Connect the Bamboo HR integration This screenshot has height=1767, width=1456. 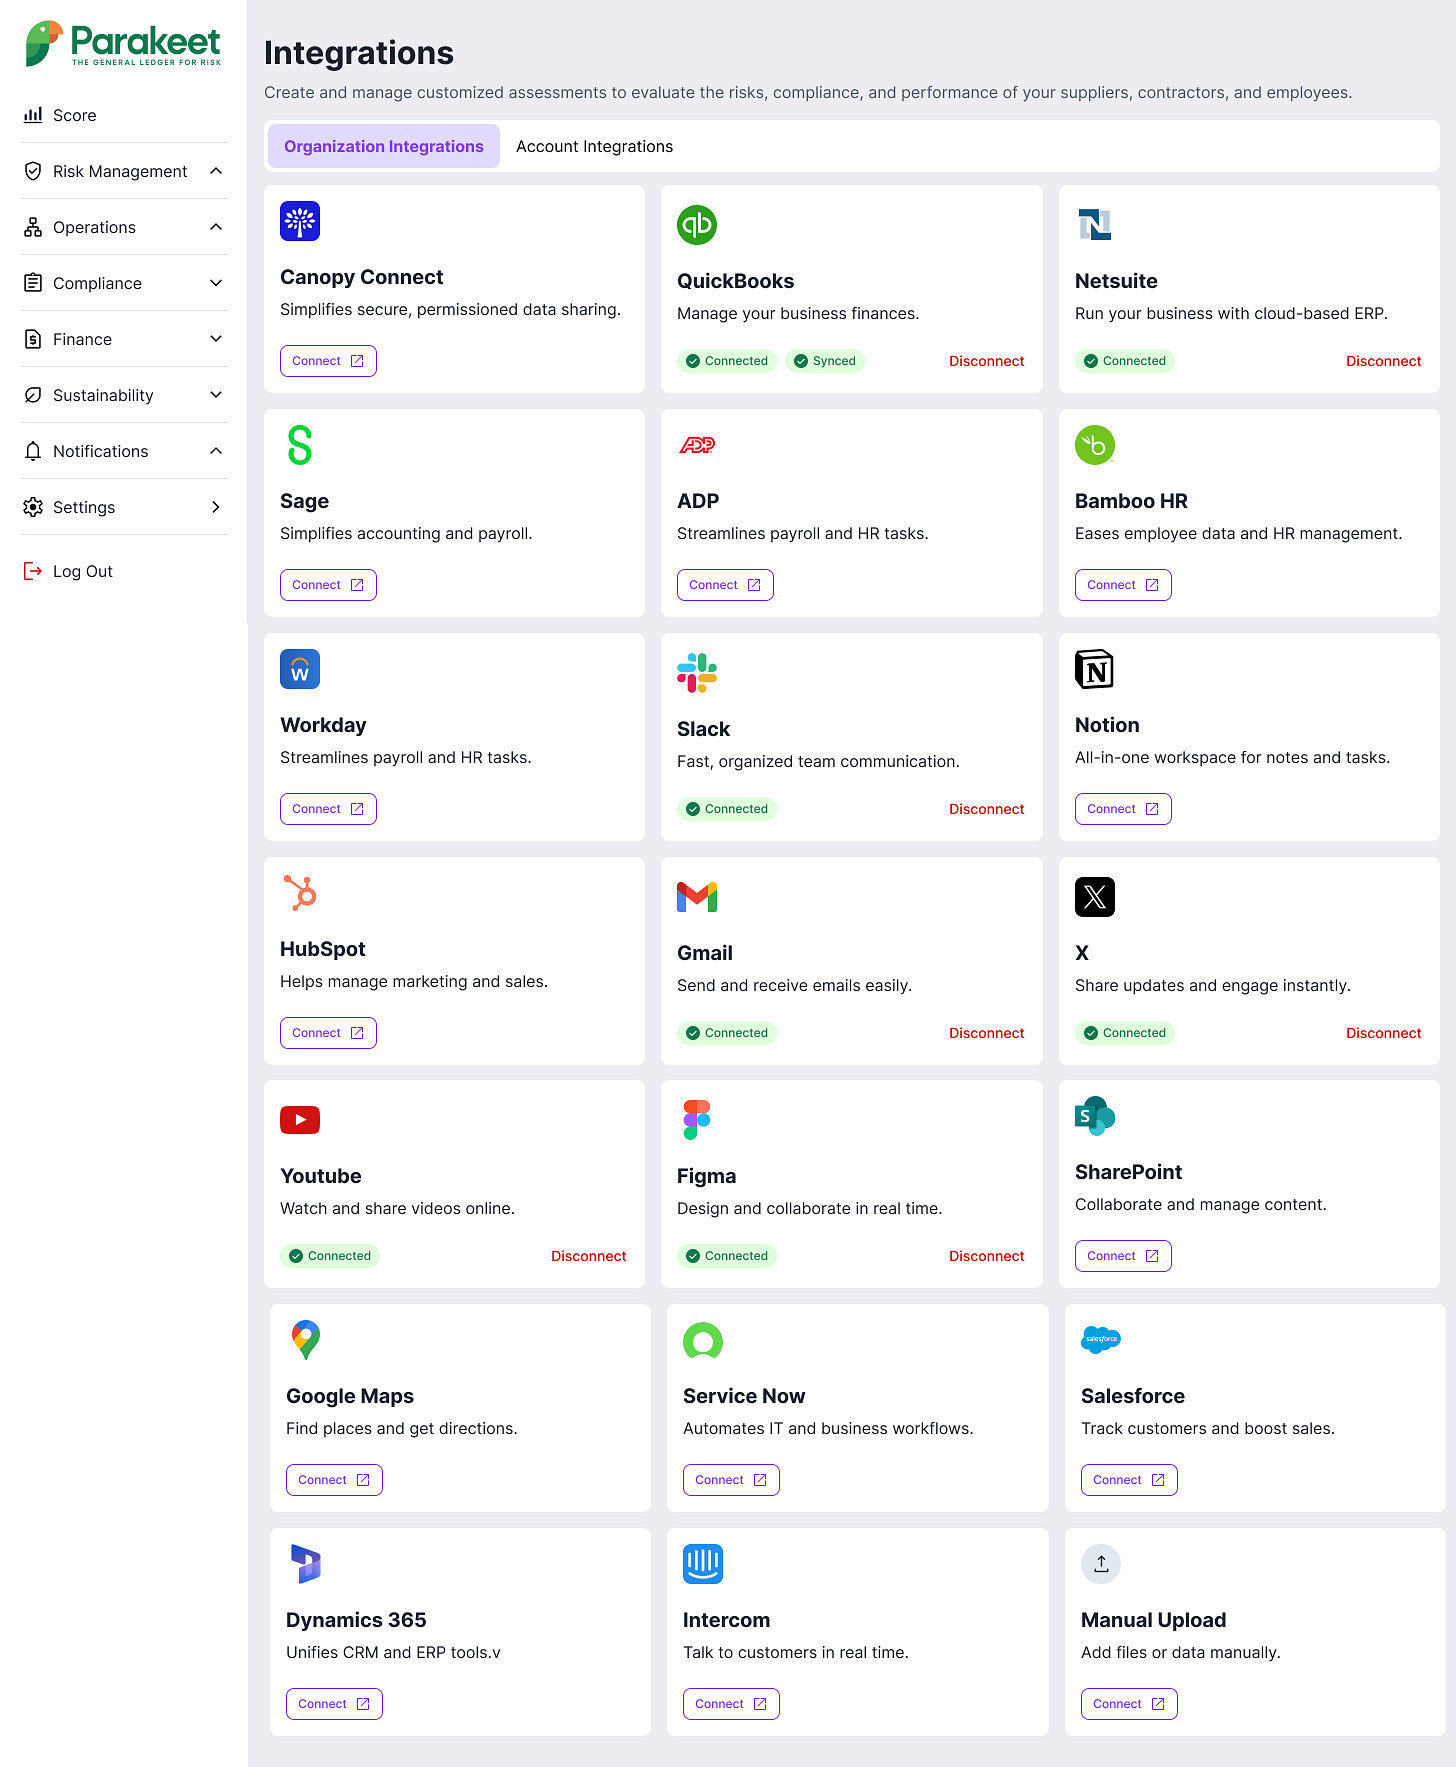1123,585
